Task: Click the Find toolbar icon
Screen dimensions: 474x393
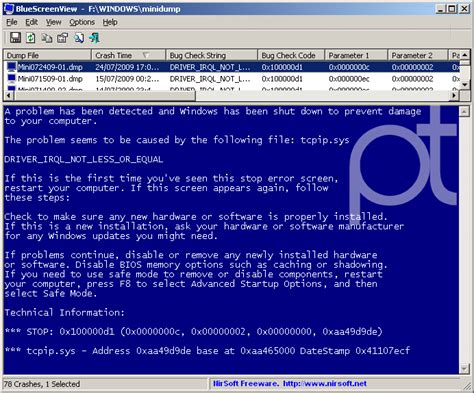Action: point(79,38)
